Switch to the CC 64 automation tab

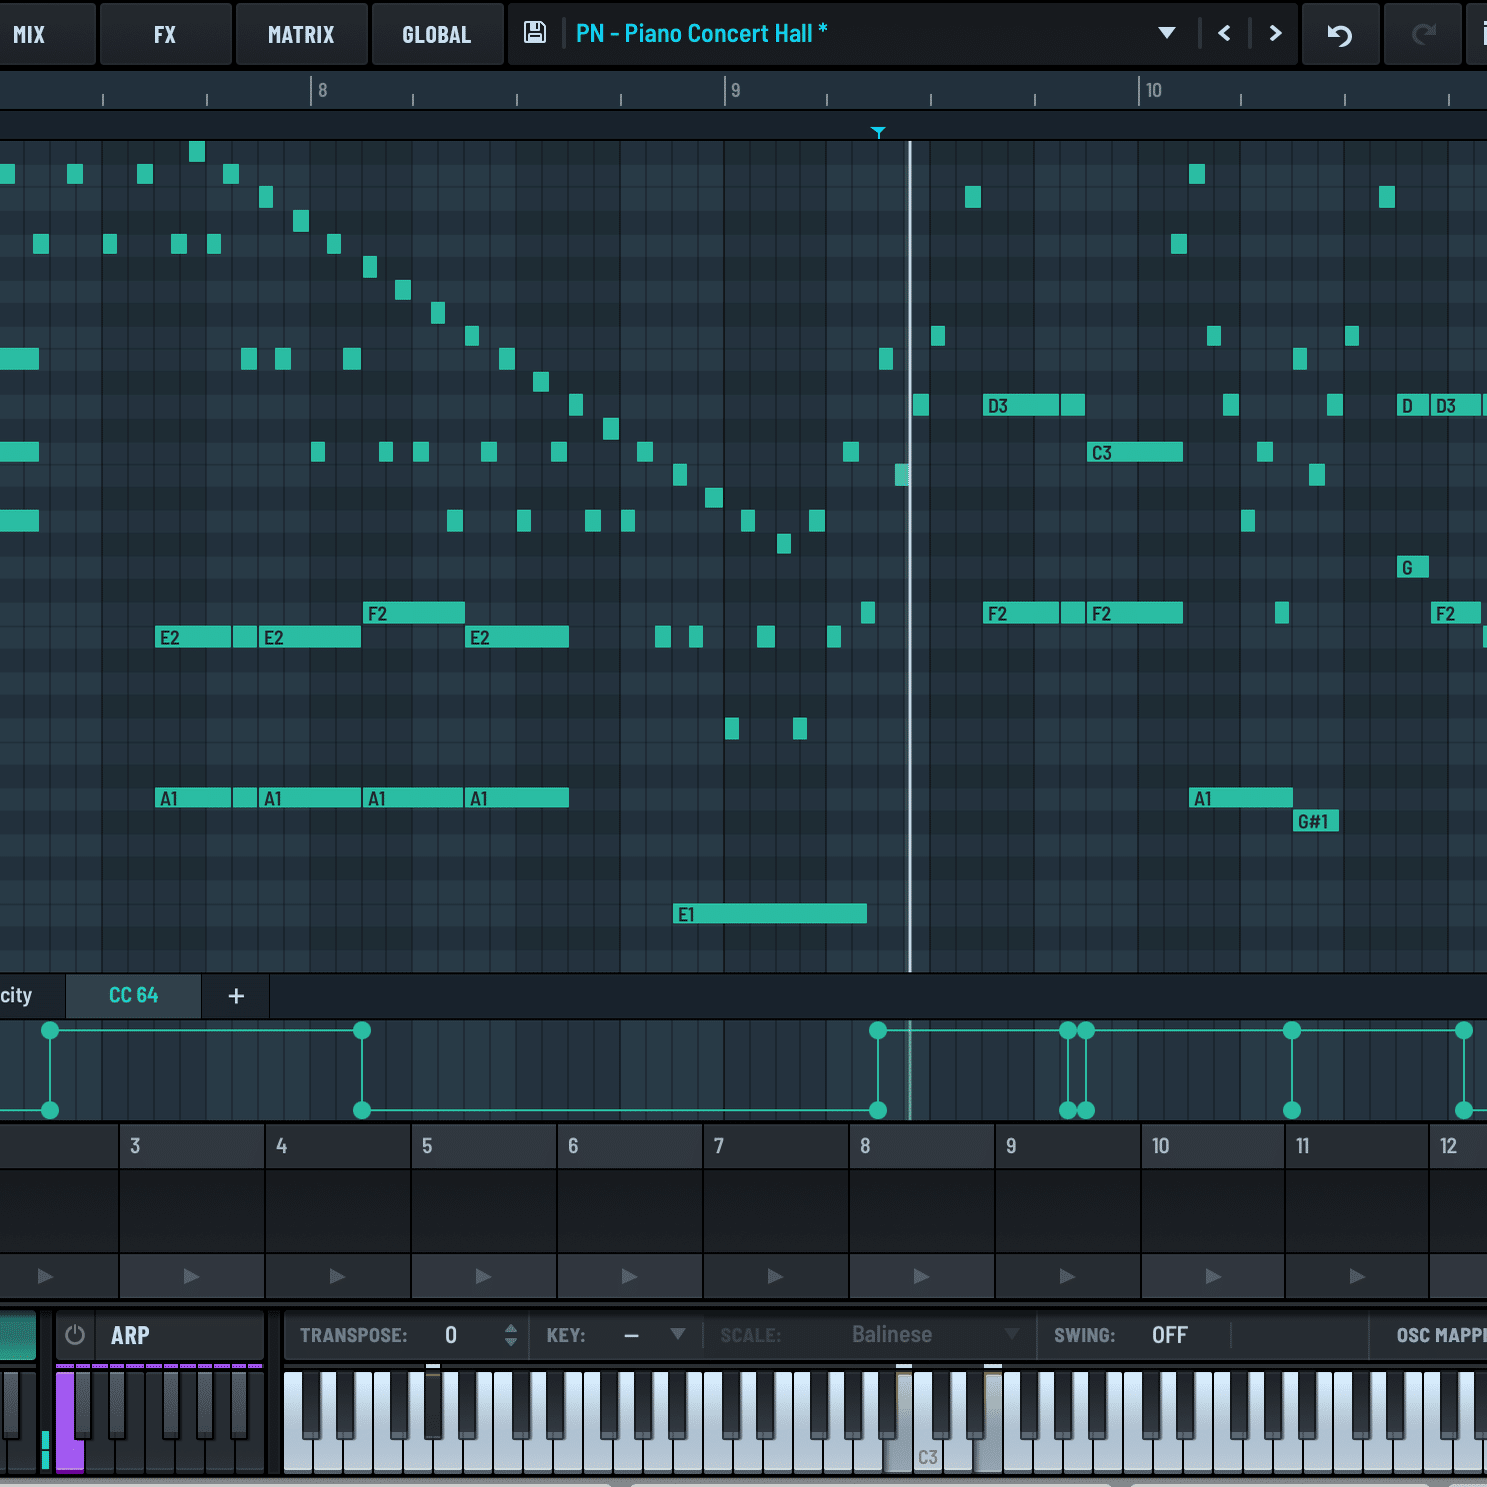tap(133, 995)
